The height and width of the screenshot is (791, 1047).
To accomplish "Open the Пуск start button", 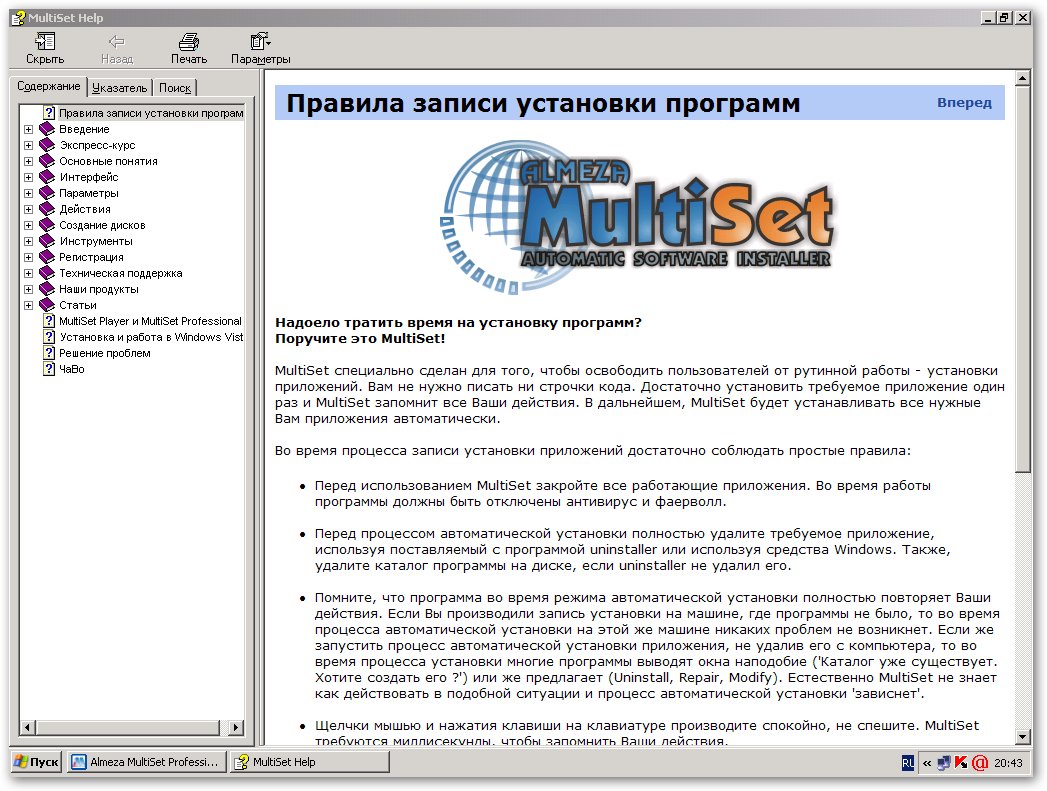I will click(37, 762).
